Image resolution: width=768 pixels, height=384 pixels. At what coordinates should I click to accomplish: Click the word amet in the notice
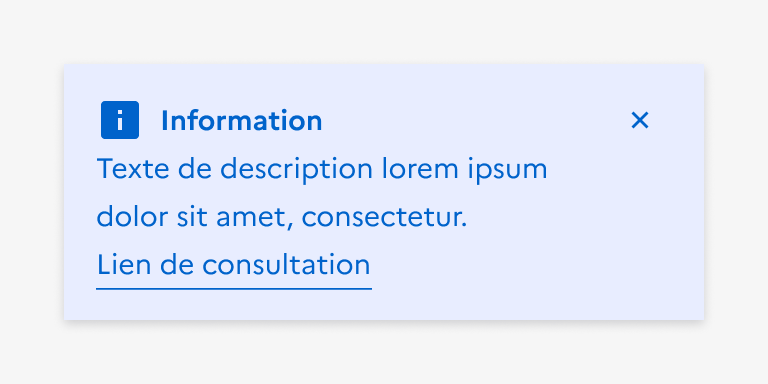255,217
